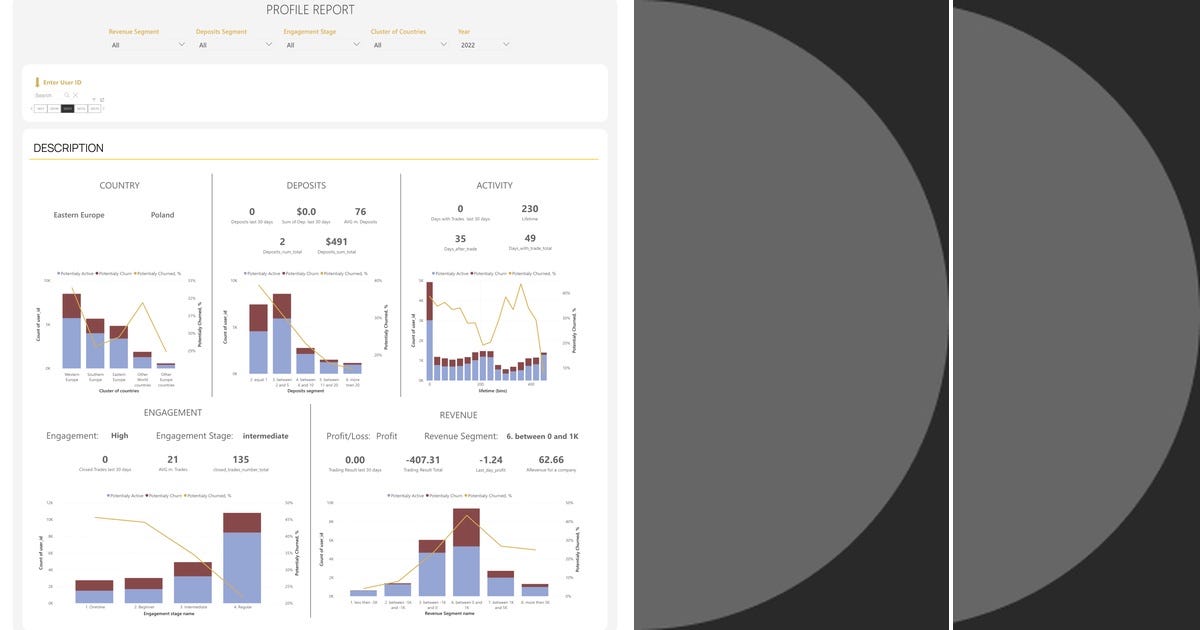Click the search magnifier icon in the User ID slicer
Screen dimensions: 1200x630
(67, 95)
